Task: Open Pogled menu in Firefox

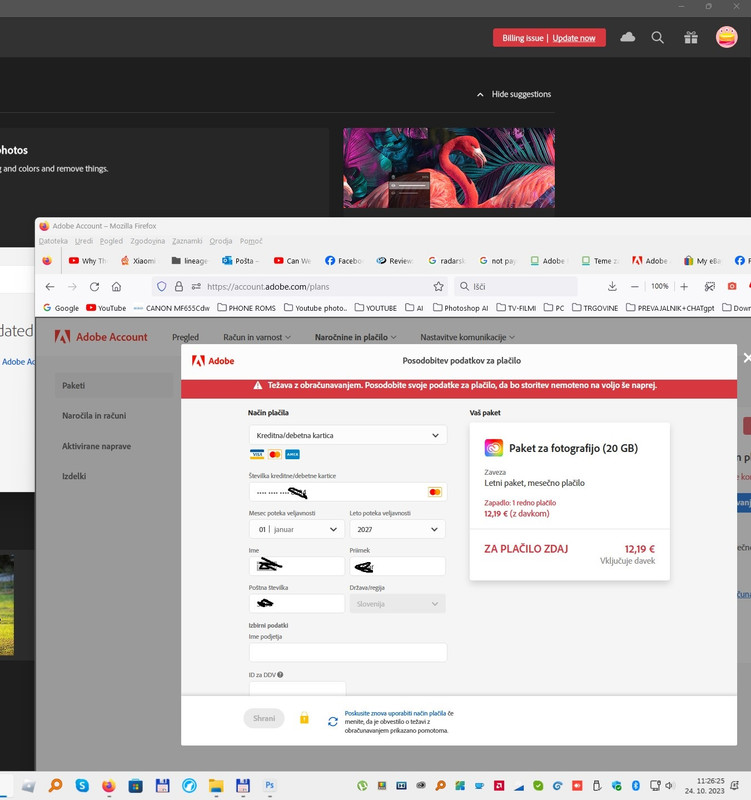Action: click(111, 241)
